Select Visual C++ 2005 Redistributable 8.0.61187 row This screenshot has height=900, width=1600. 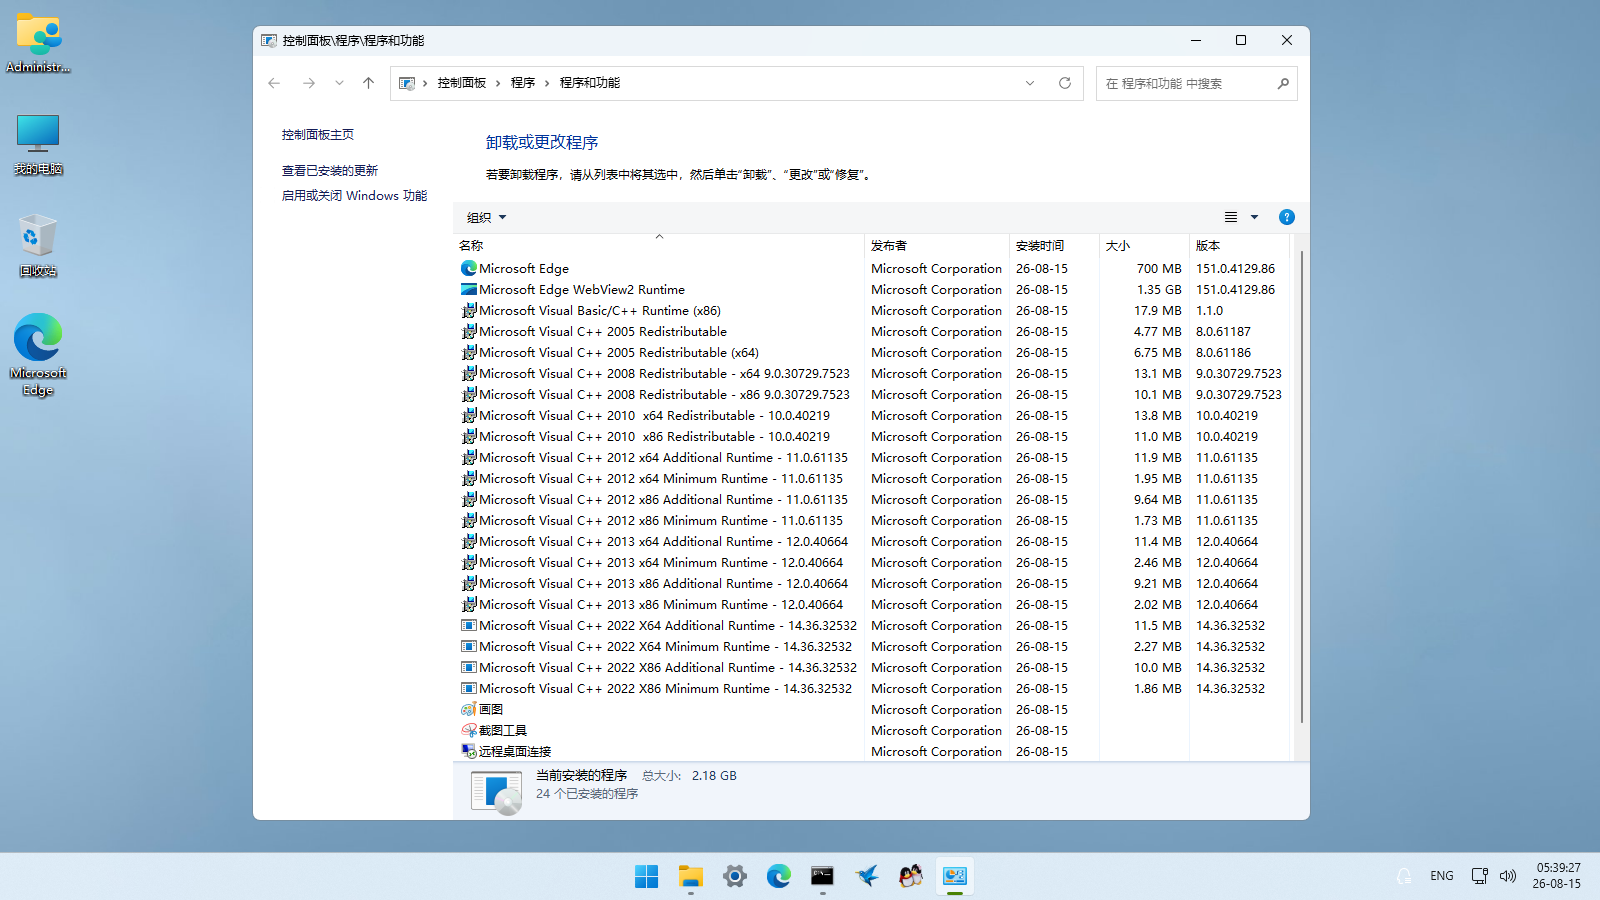pos(872,332)
